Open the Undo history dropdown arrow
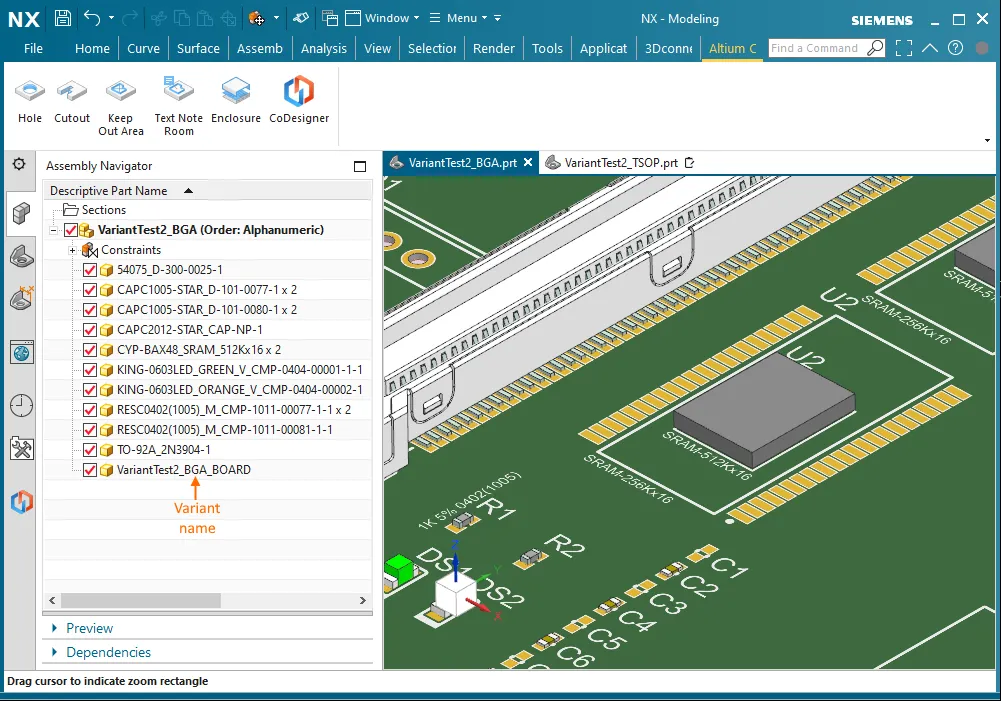 point(111,18)
